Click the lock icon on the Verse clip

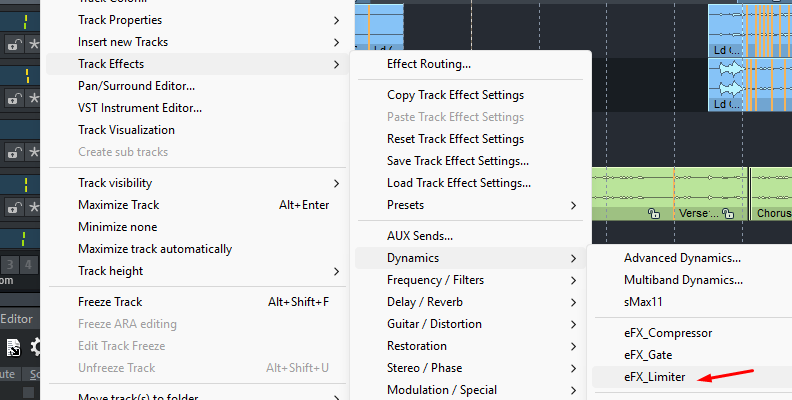tap(728, 213)
